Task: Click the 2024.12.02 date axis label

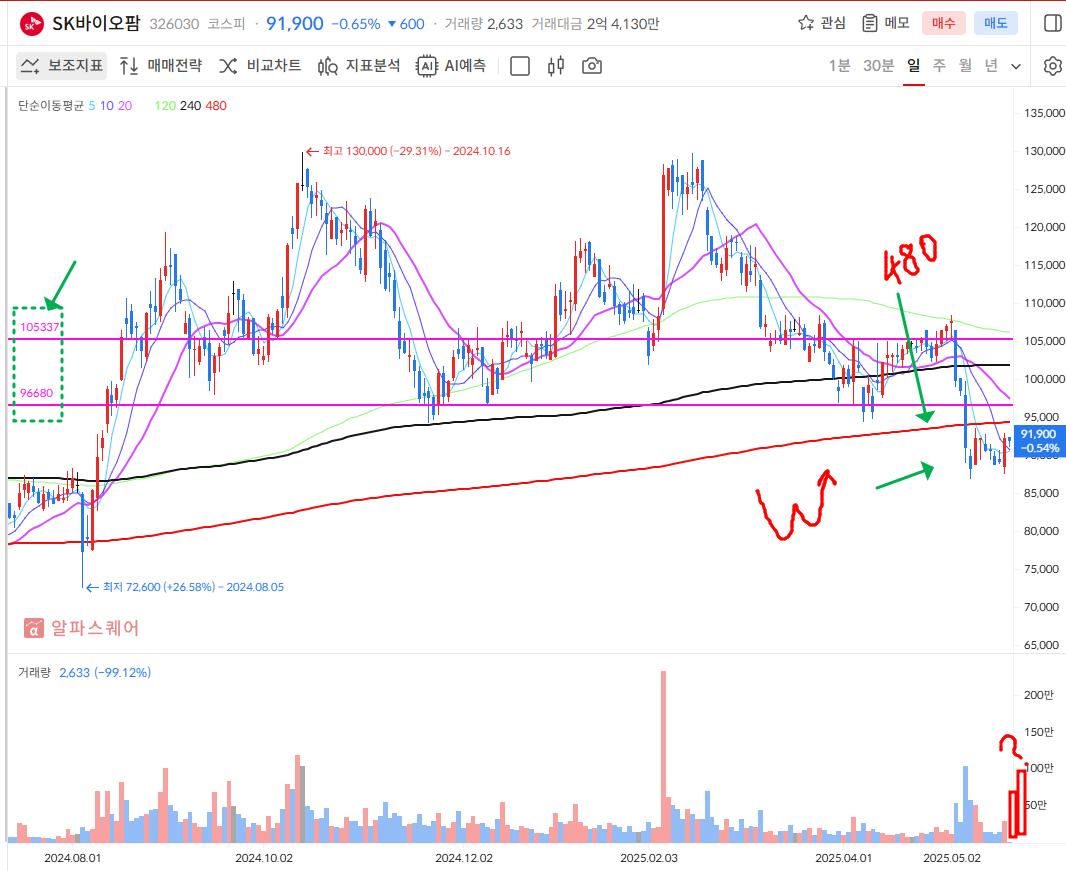Action: tap(464, 858)
